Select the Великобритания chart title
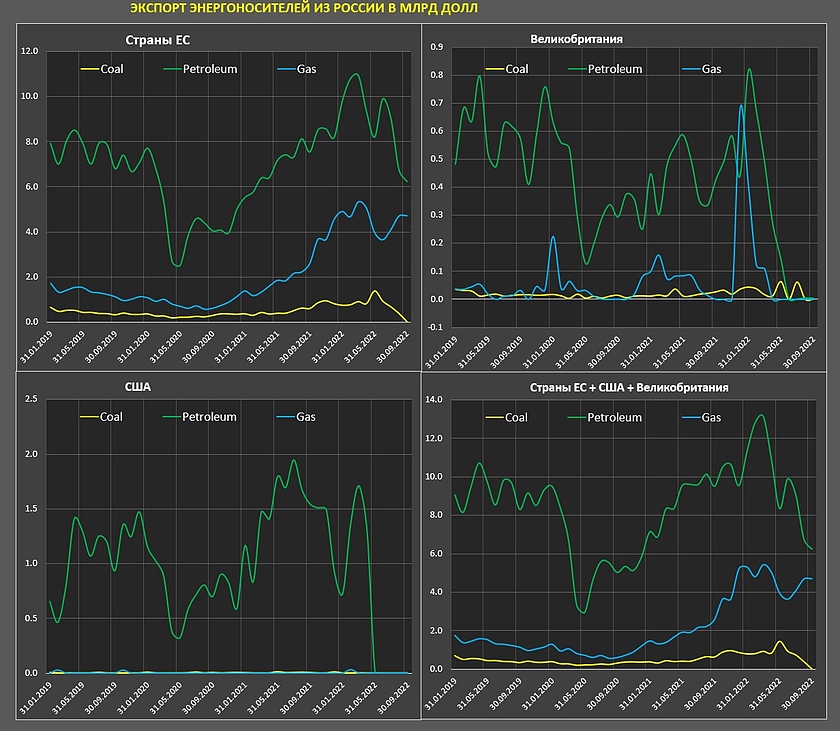 [x=576, y=40]
